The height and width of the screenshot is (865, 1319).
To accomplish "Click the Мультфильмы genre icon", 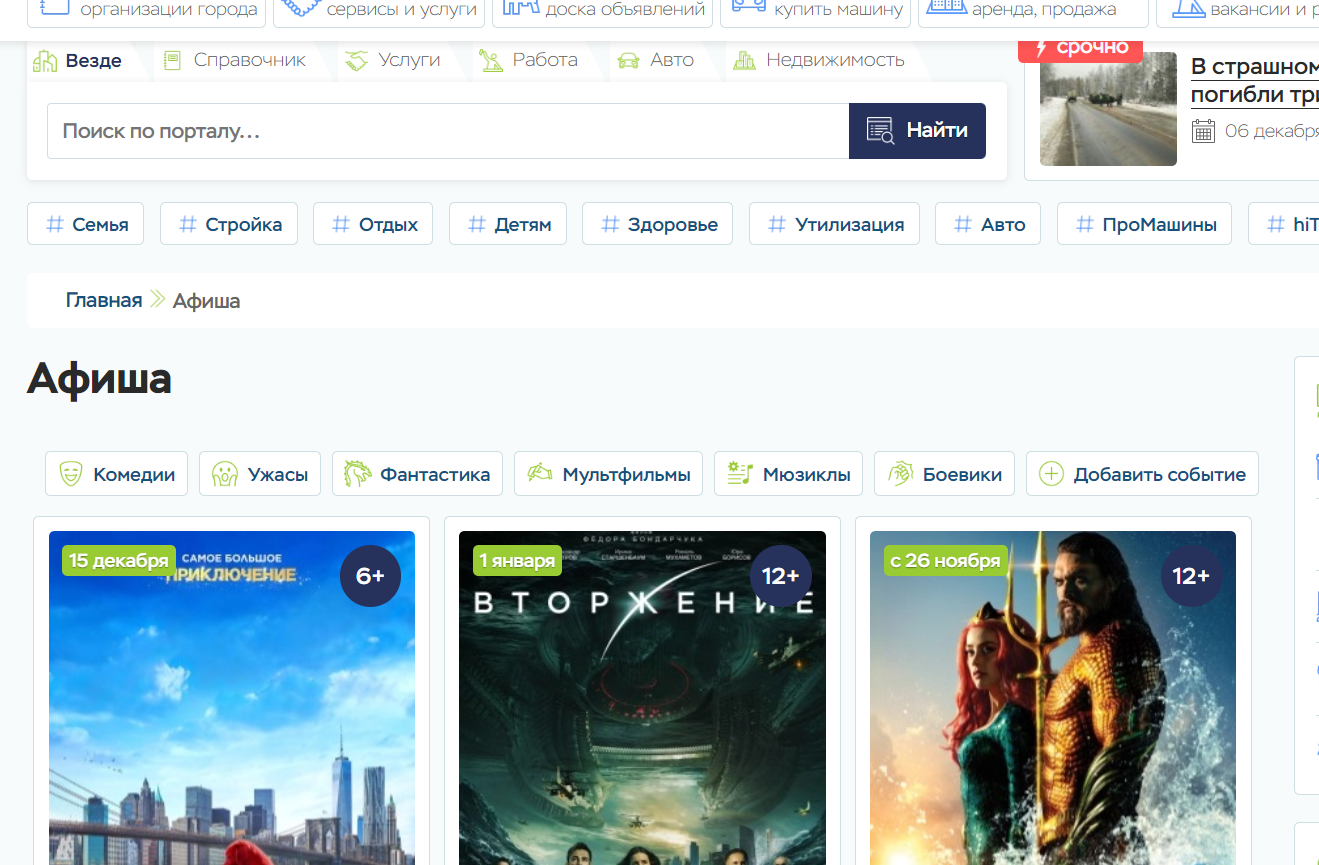I will click(x=540, y=474).
